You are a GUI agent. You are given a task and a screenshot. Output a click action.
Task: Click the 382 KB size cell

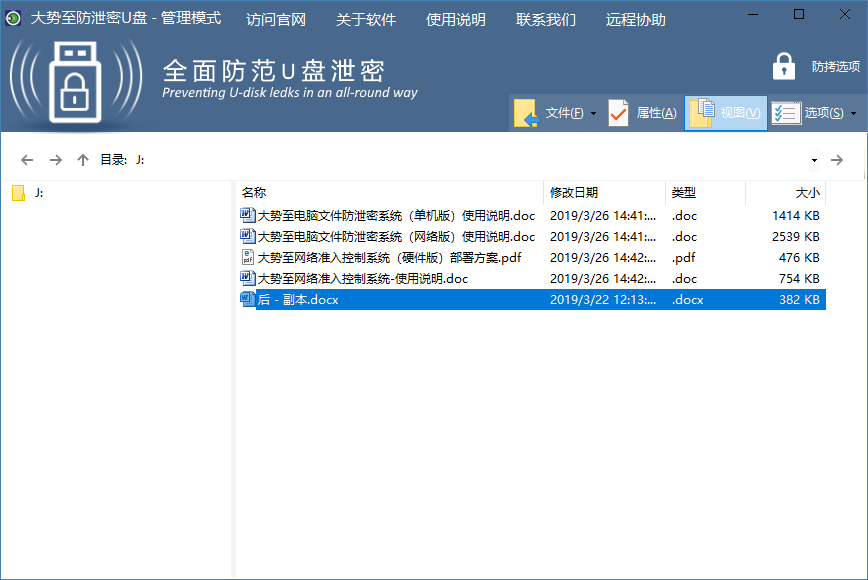[x=799, y=299]
